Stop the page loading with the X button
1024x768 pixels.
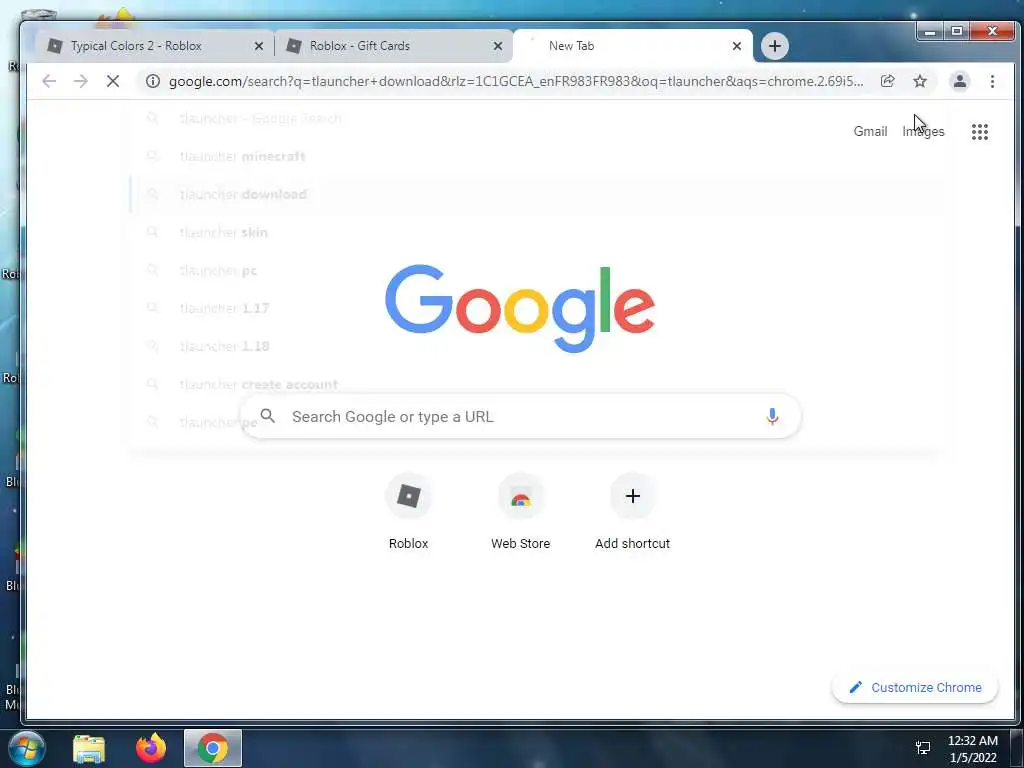point(112,81)
